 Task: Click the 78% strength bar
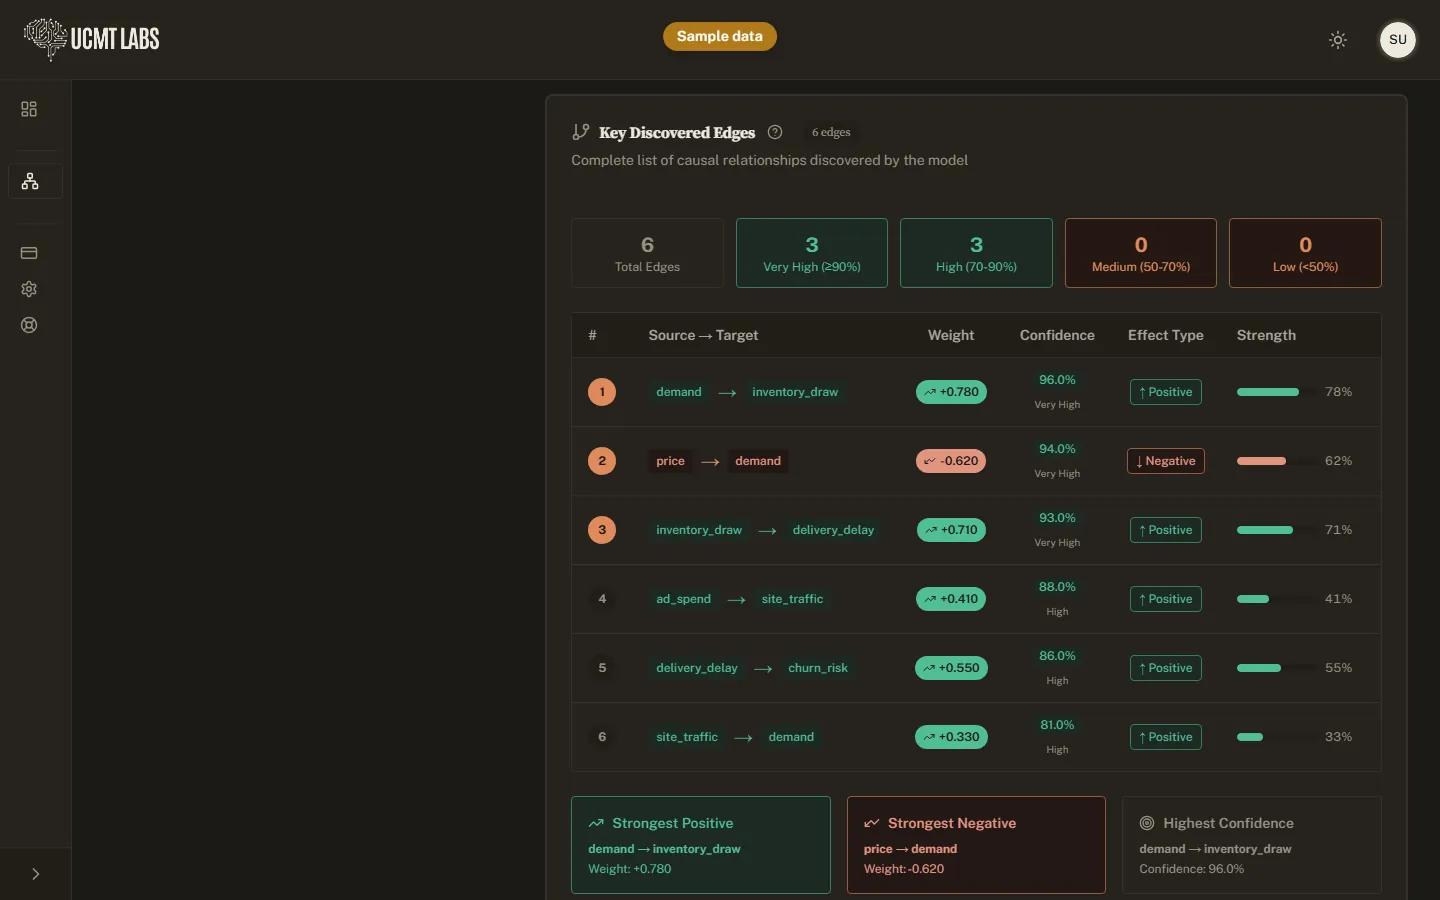(x=1276, y=392)
